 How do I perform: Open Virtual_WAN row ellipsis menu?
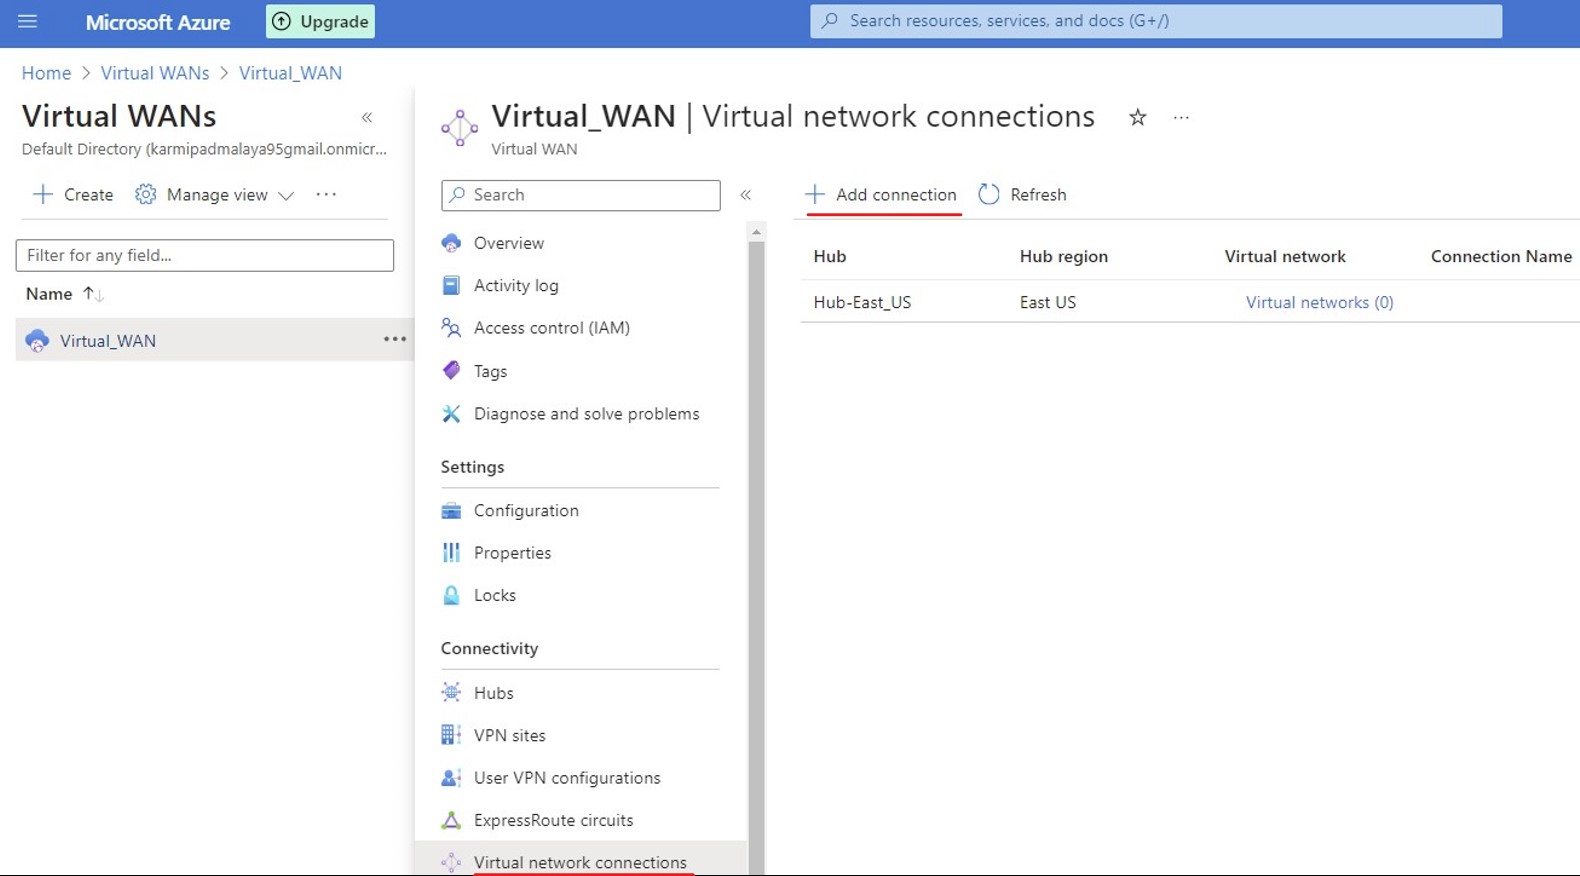coord(395,340)
